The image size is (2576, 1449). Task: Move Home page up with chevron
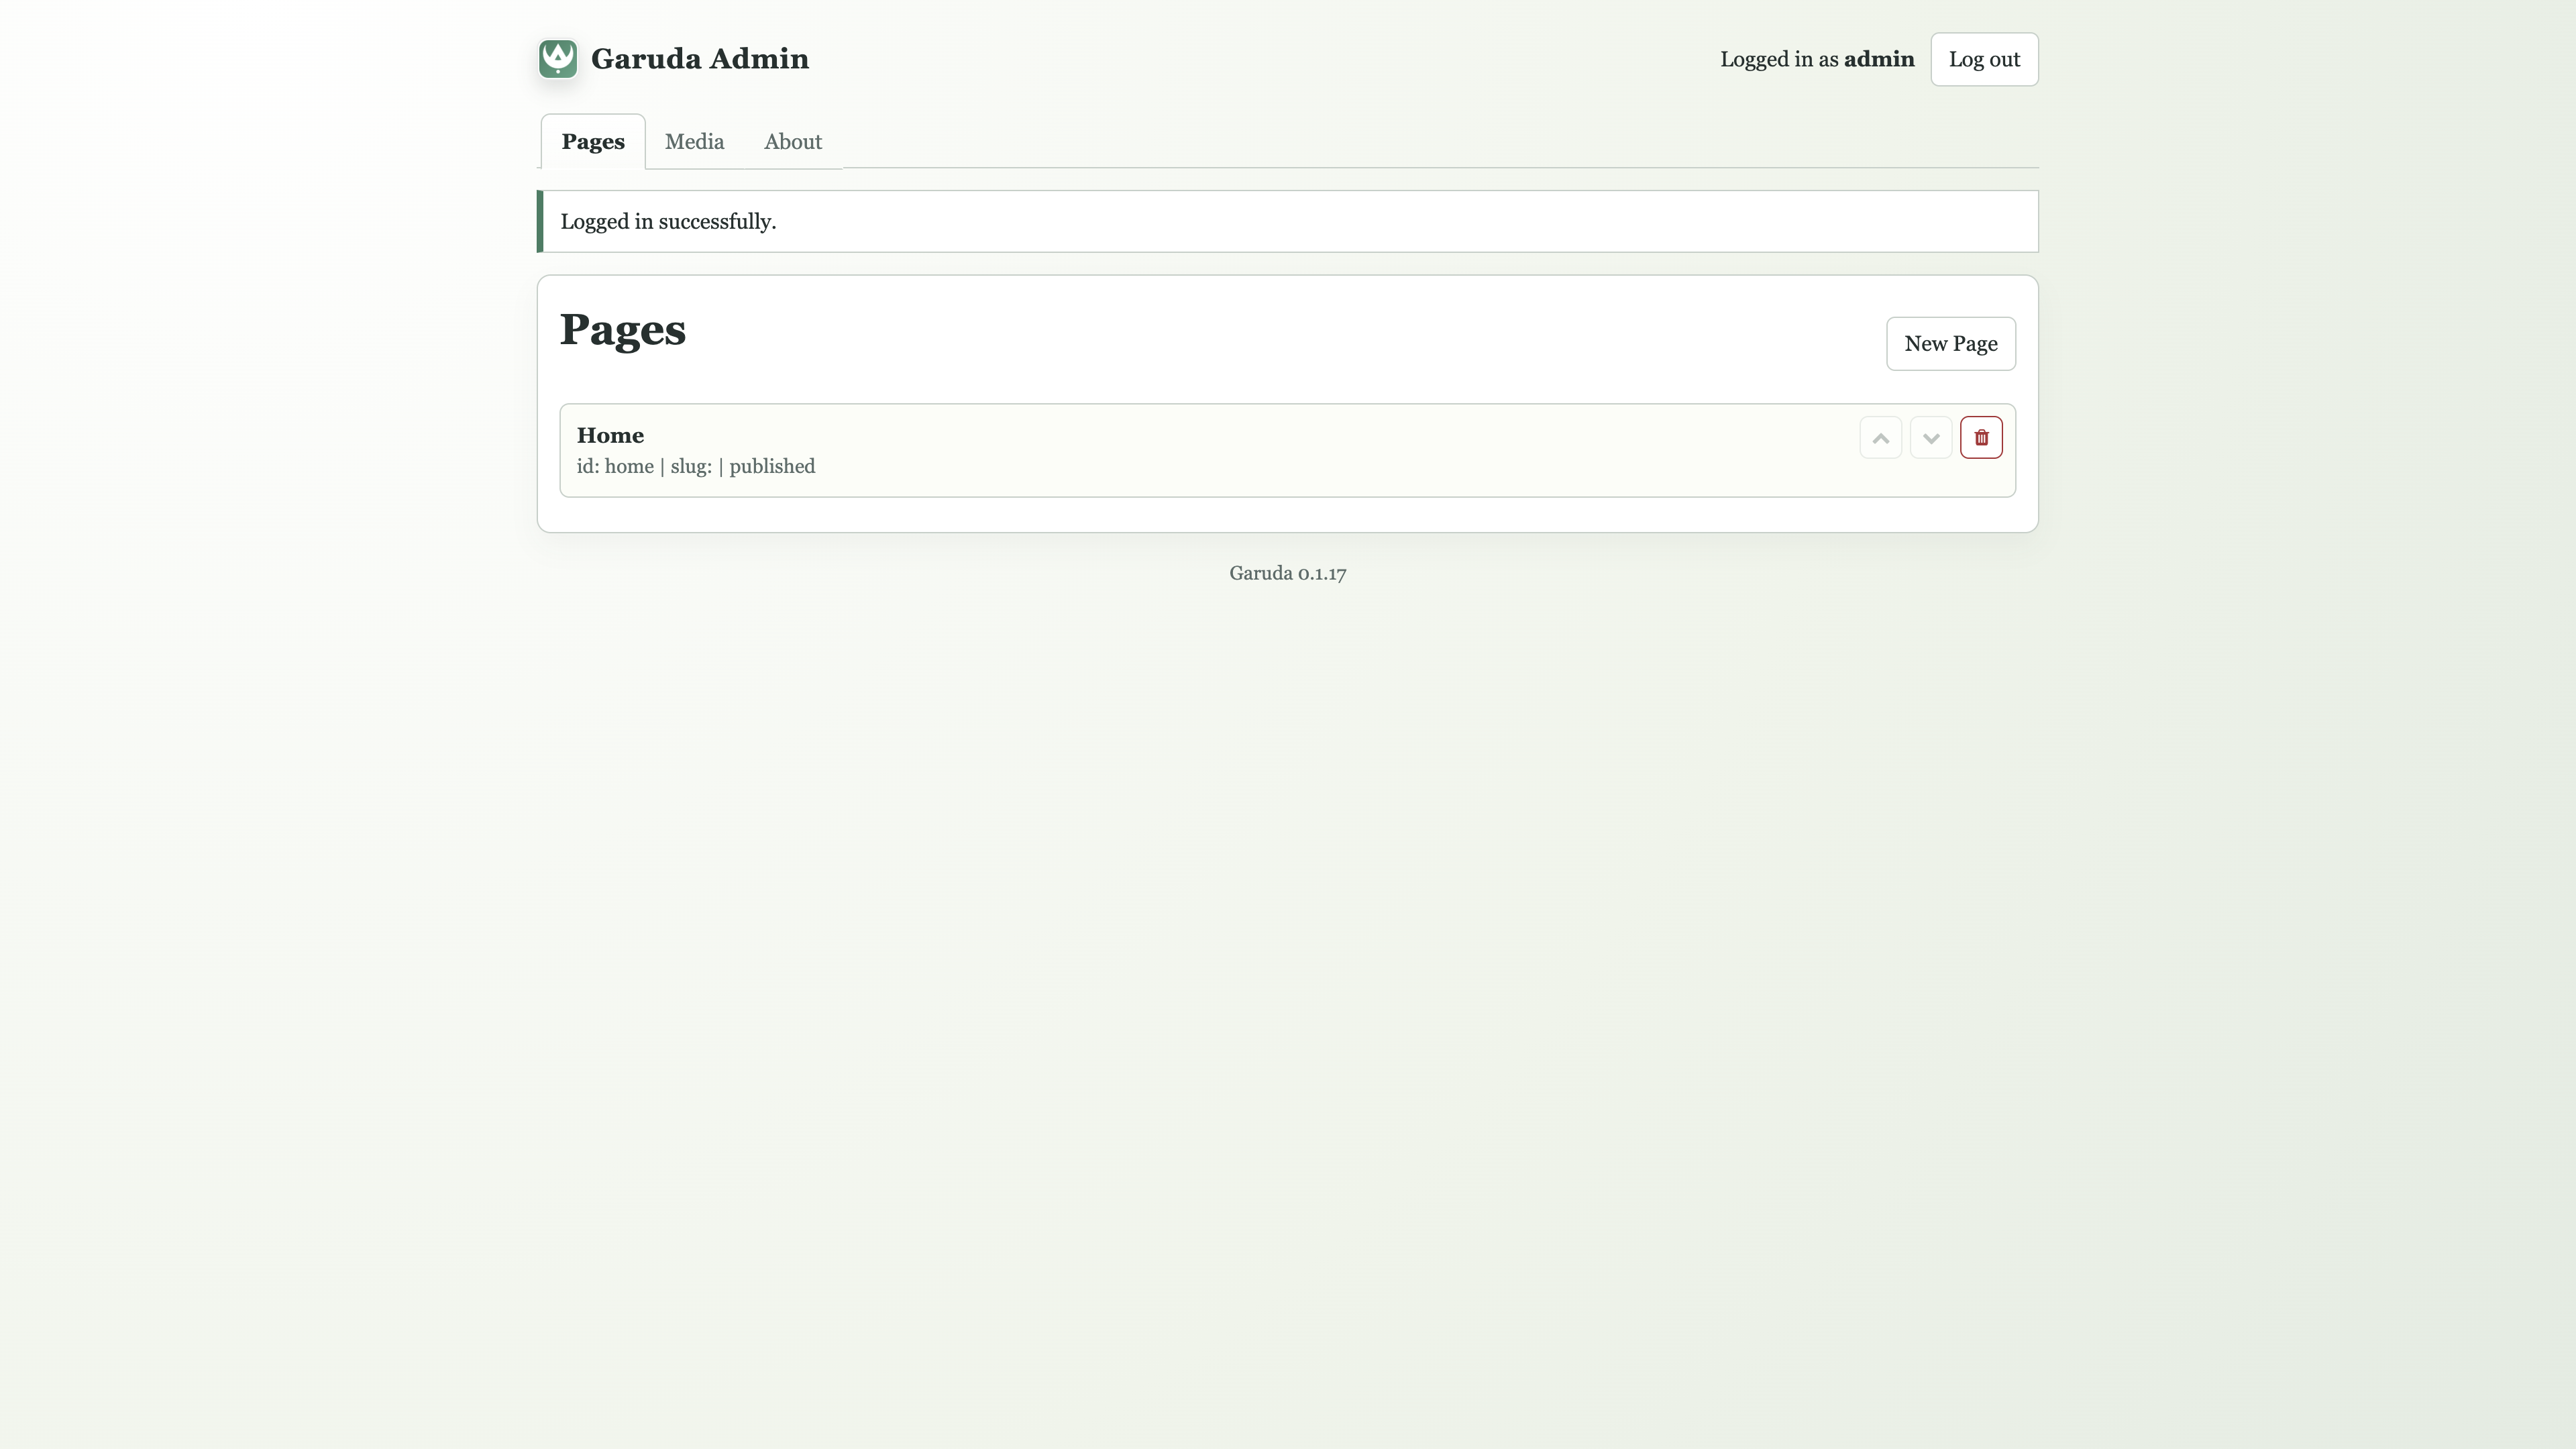click(1880, 438)
